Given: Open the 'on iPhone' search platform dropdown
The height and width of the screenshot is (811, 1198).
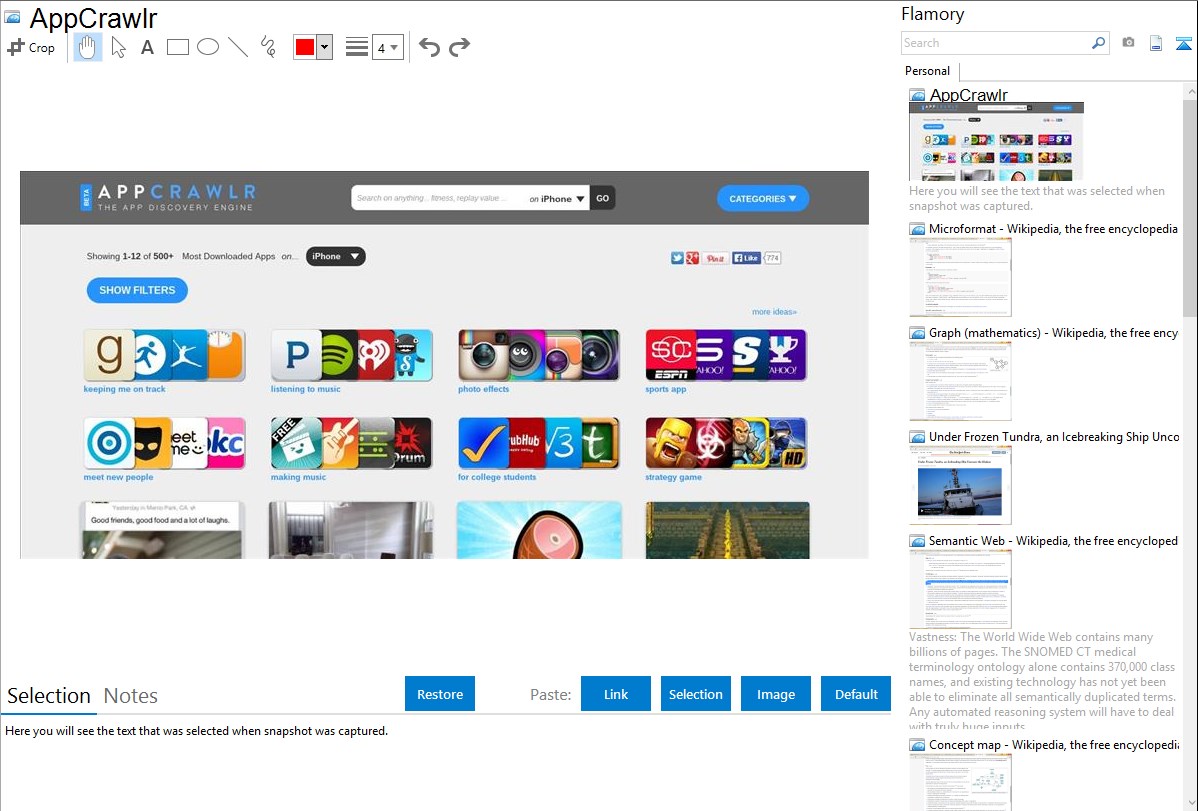Looking at the screenshot, I should pos(557,199).
